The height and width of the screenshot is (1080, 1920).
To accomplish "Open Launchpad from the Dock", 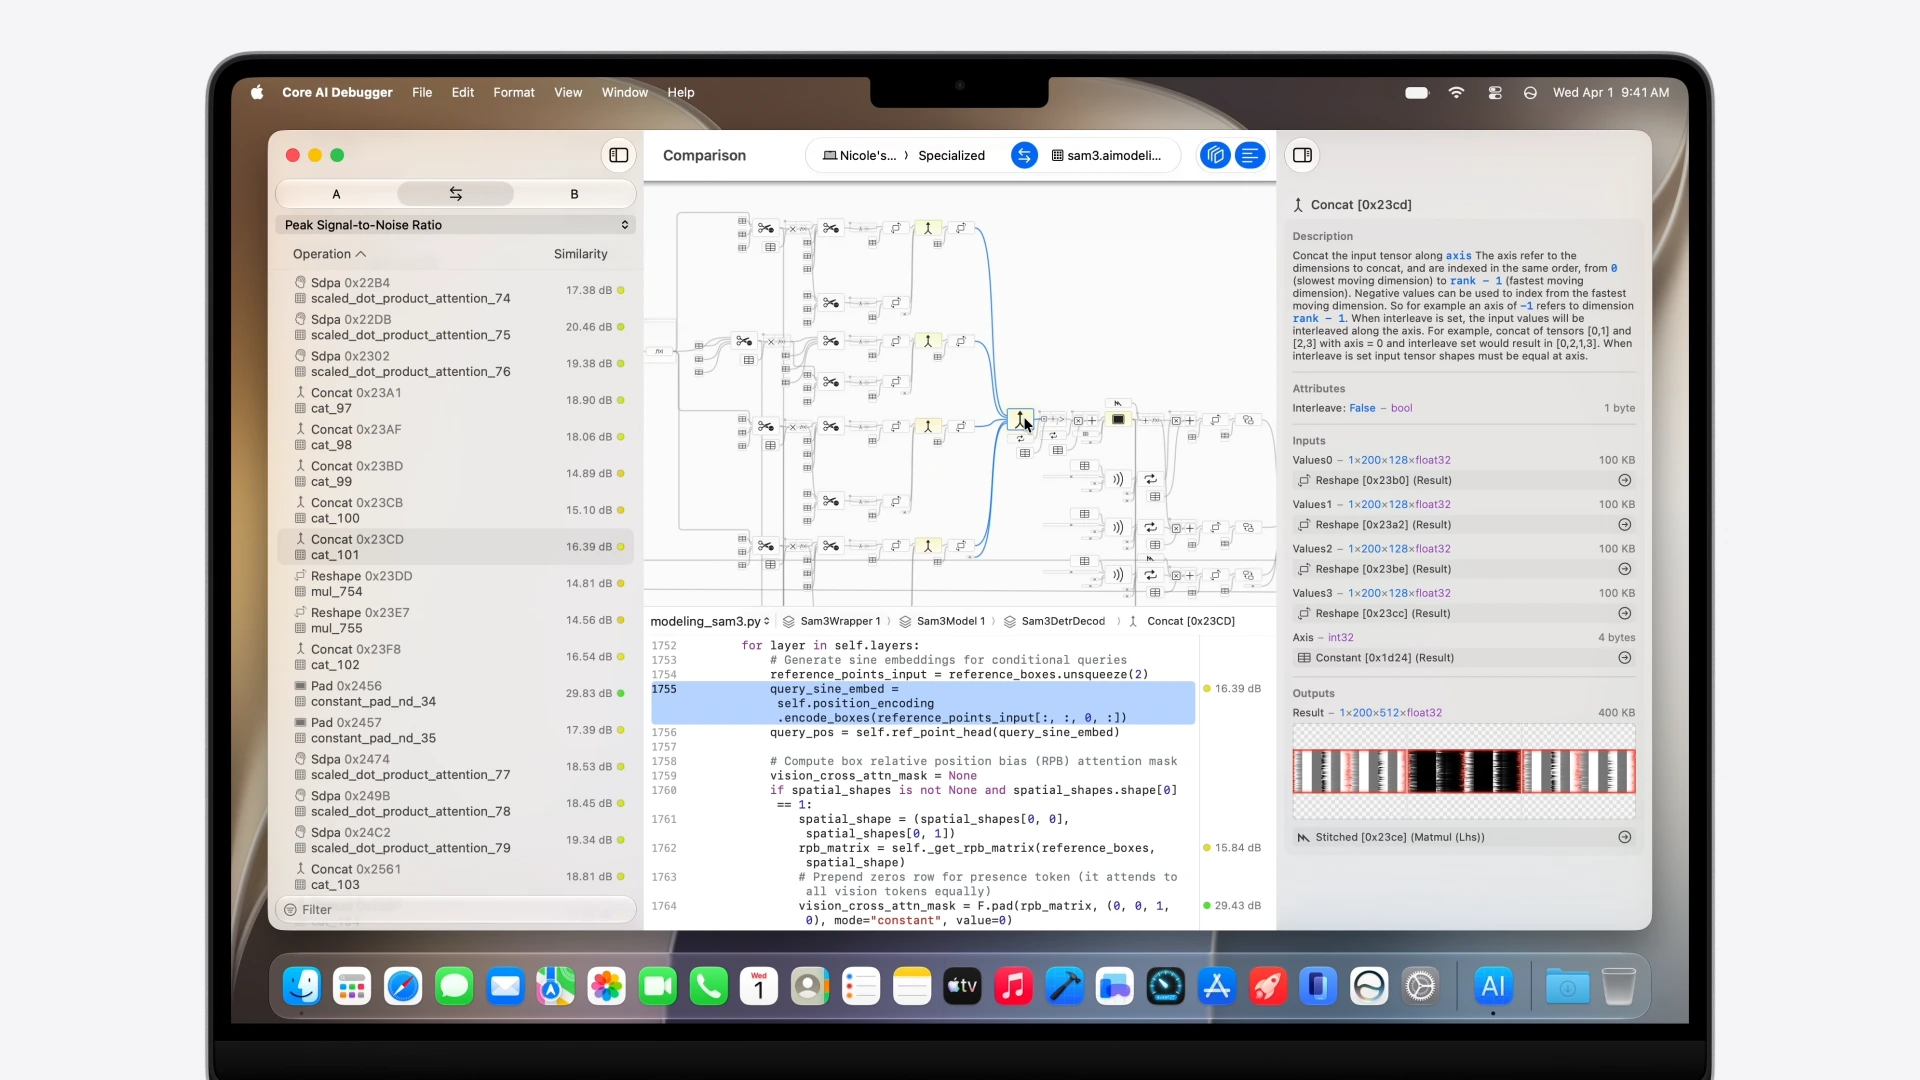I will (352, 987).
